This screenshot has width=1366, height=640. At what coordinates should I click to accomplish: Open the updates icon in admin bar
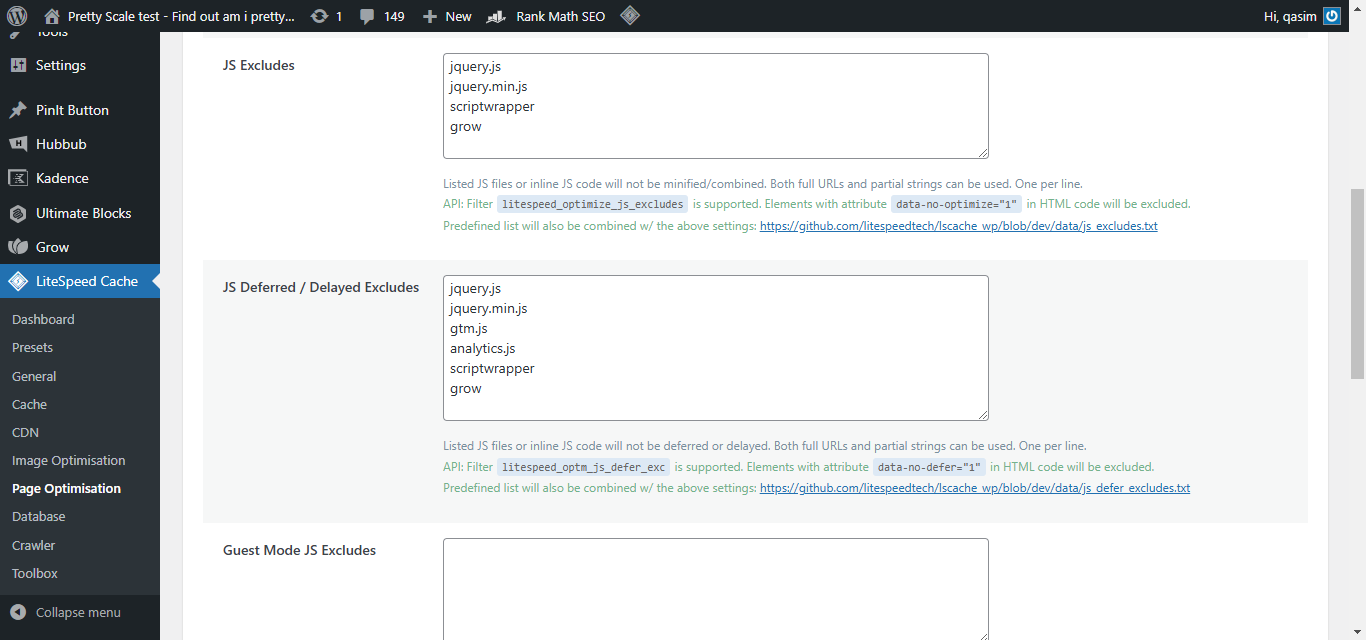(x=319, y=16)
